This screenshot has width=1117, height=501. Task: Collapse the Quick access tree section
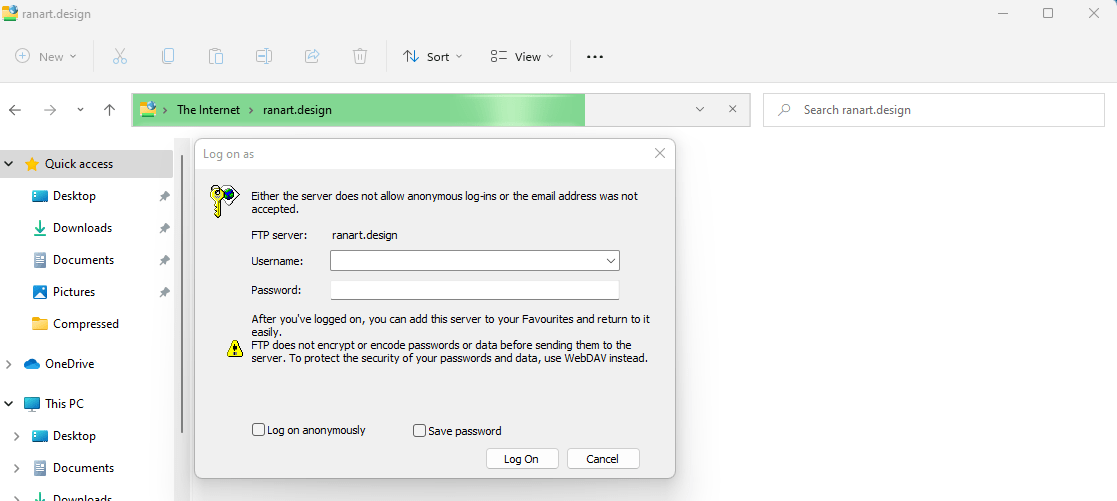(9, 164)
